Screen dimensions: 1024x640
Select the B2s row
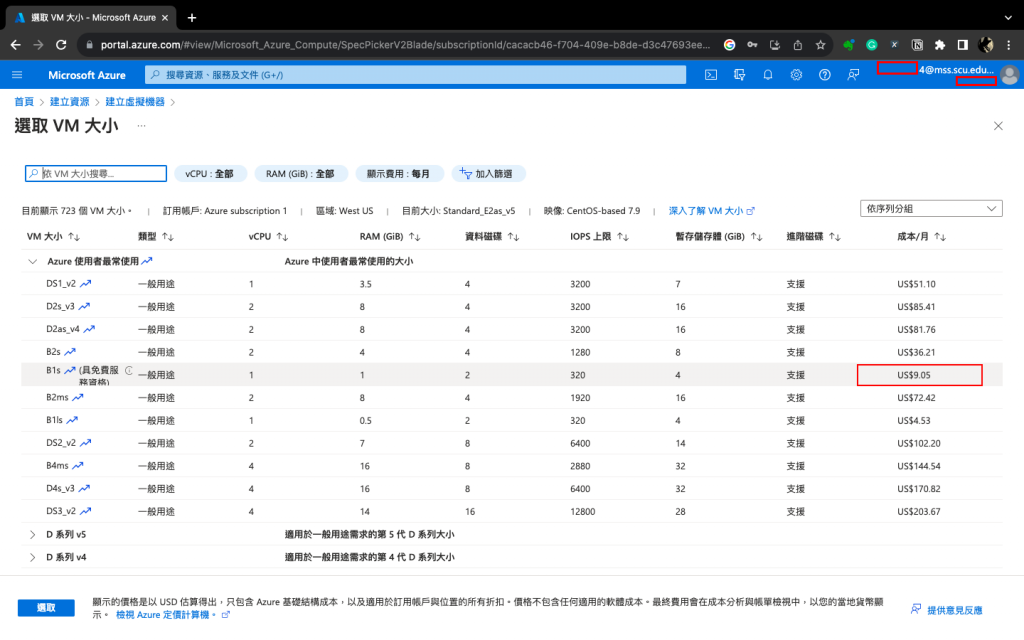(511, 352)
